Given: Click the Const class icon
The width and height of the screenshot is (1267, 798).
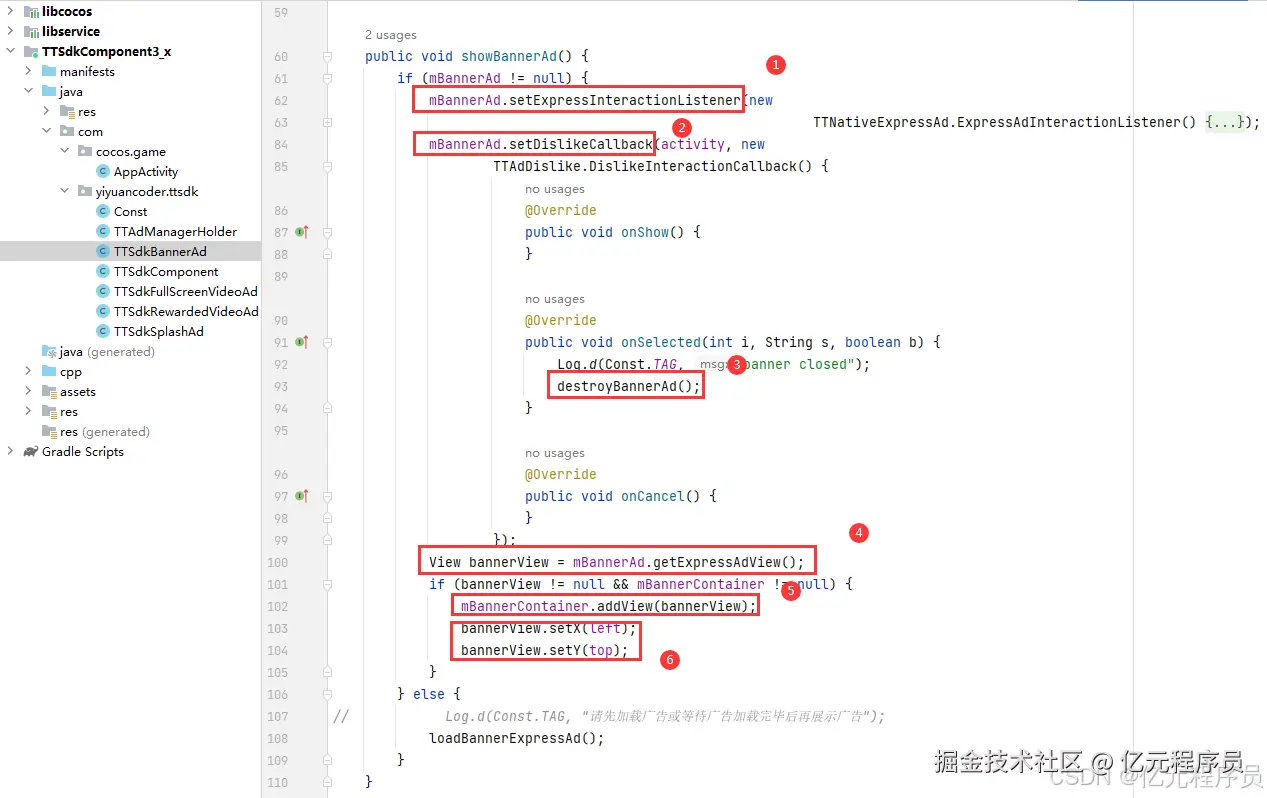Looking at the screenshot, I should point(105,211).
